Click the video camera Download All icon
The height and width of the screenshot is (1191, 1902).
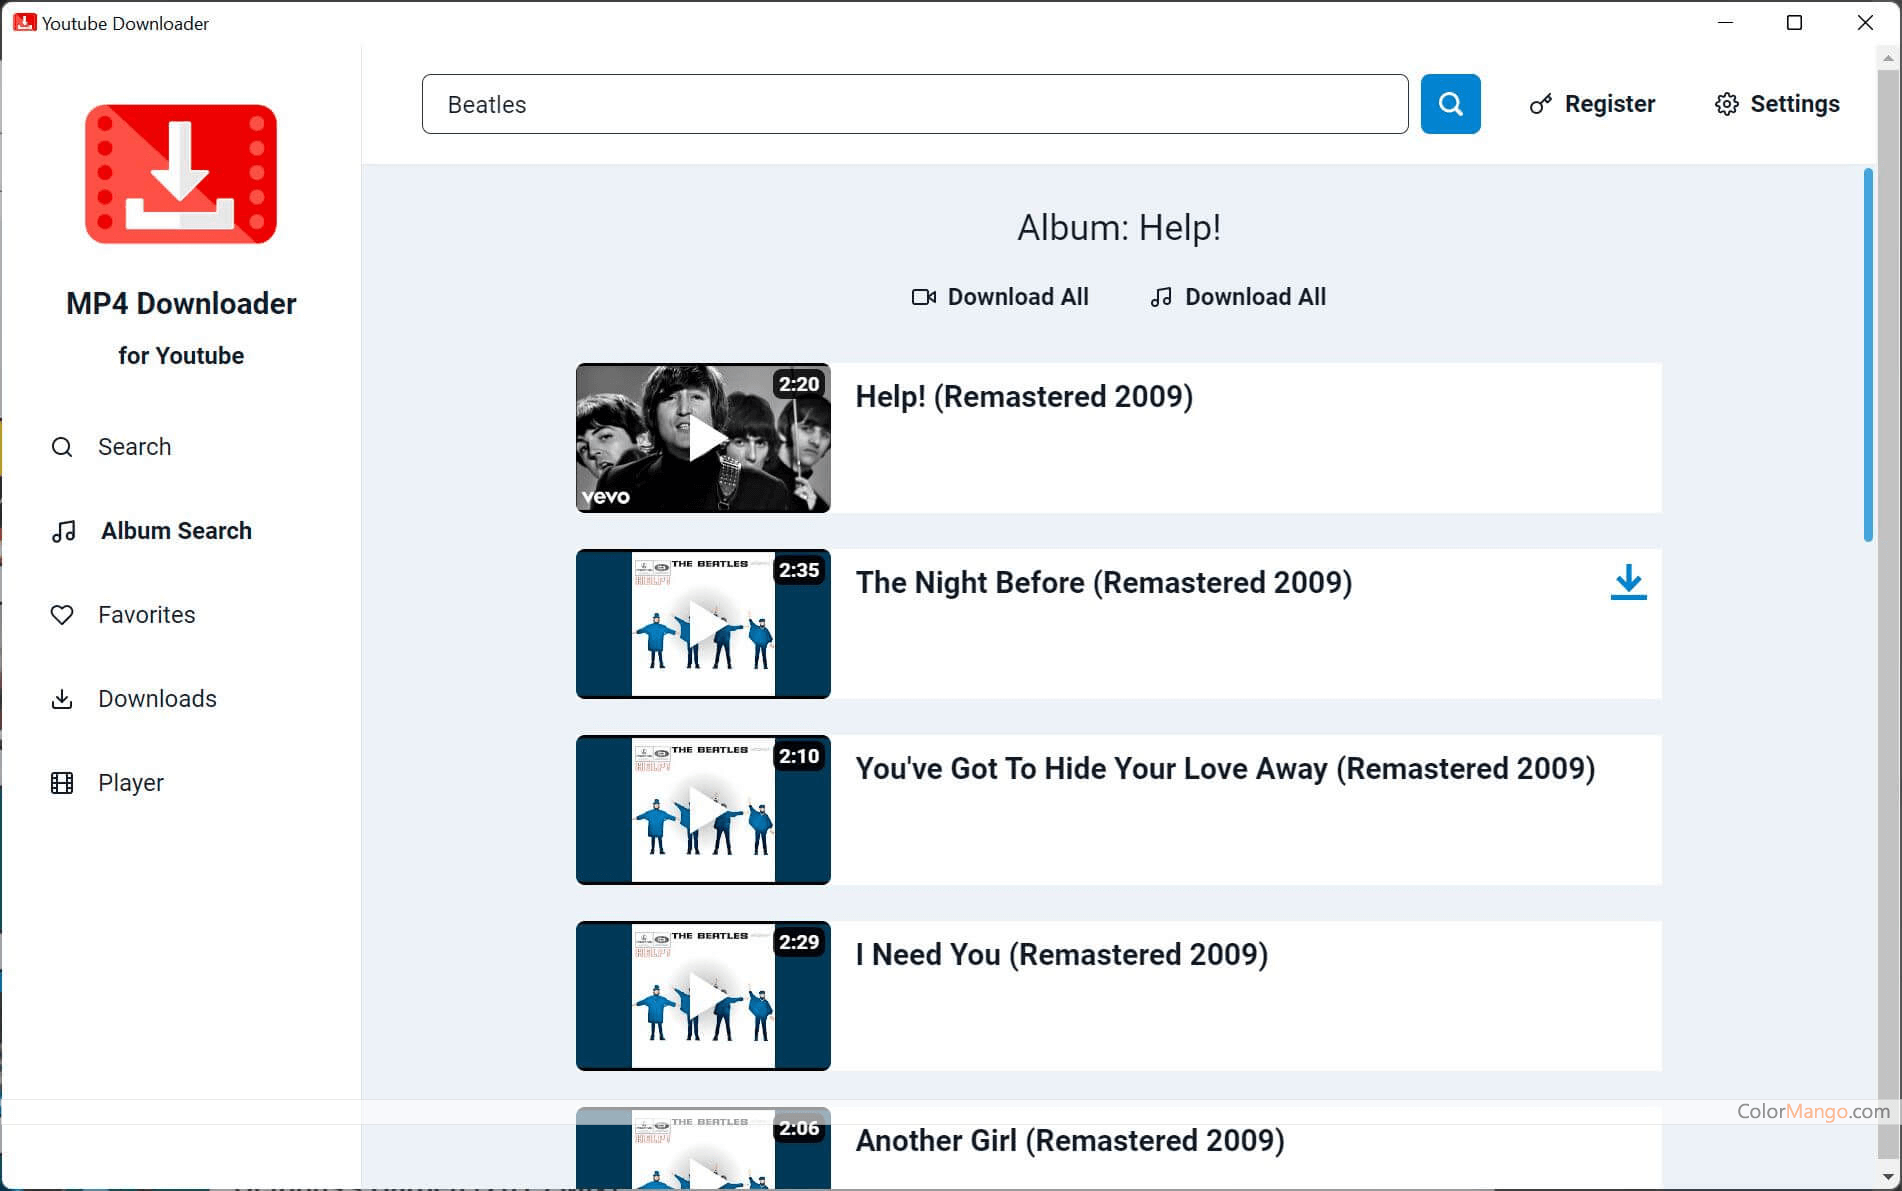pos(923,297)
